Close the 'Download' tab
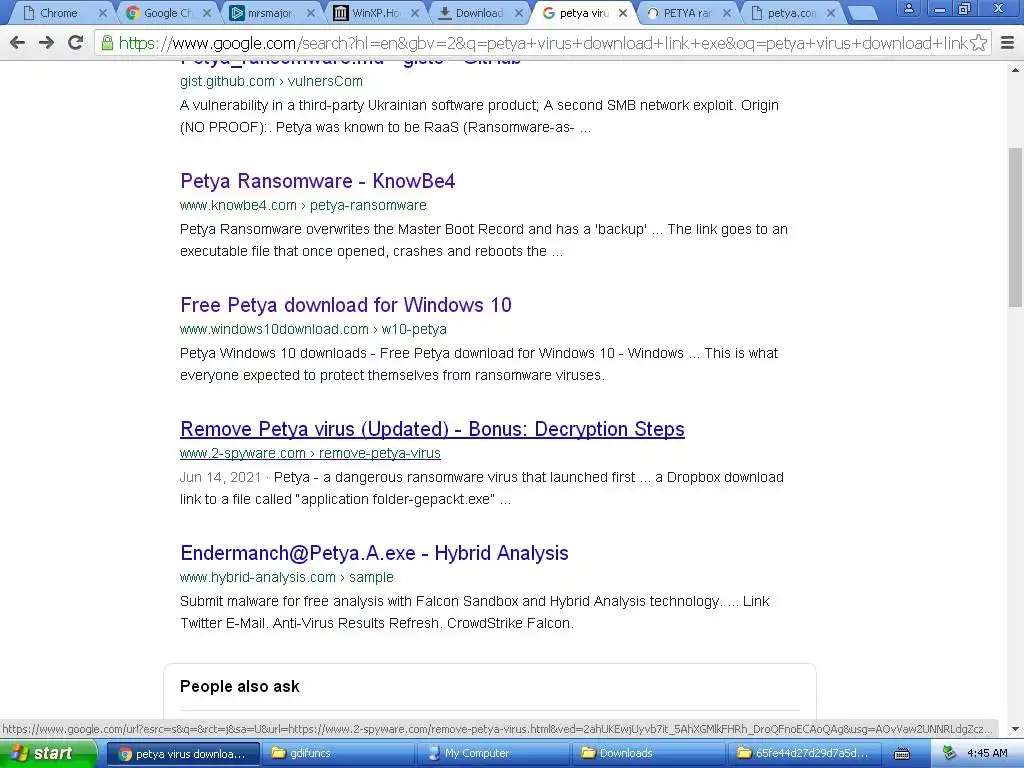 (x=519, y=13)
